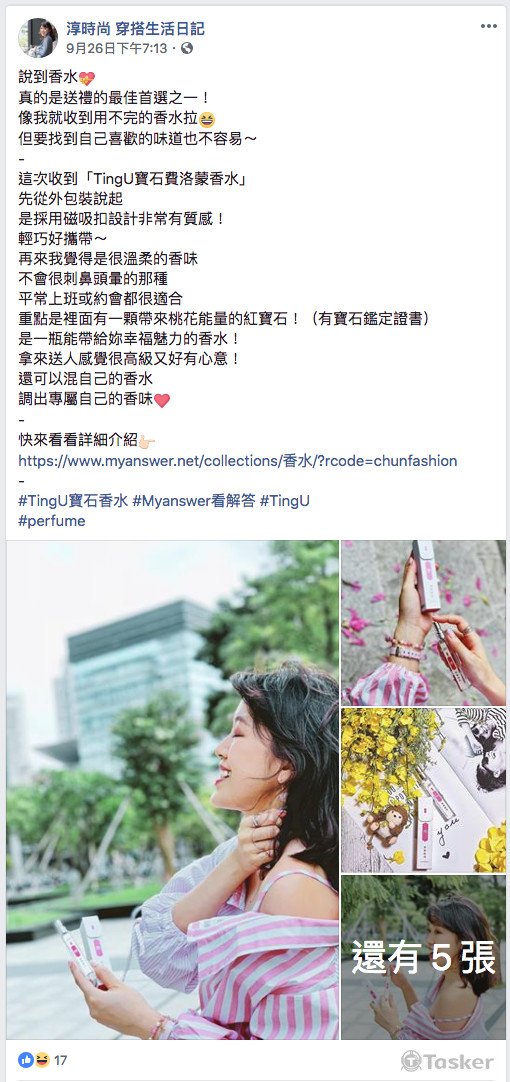The image size is (510, 1082).
Task: Click the page profile picture avatar
Action: point(38,38)
